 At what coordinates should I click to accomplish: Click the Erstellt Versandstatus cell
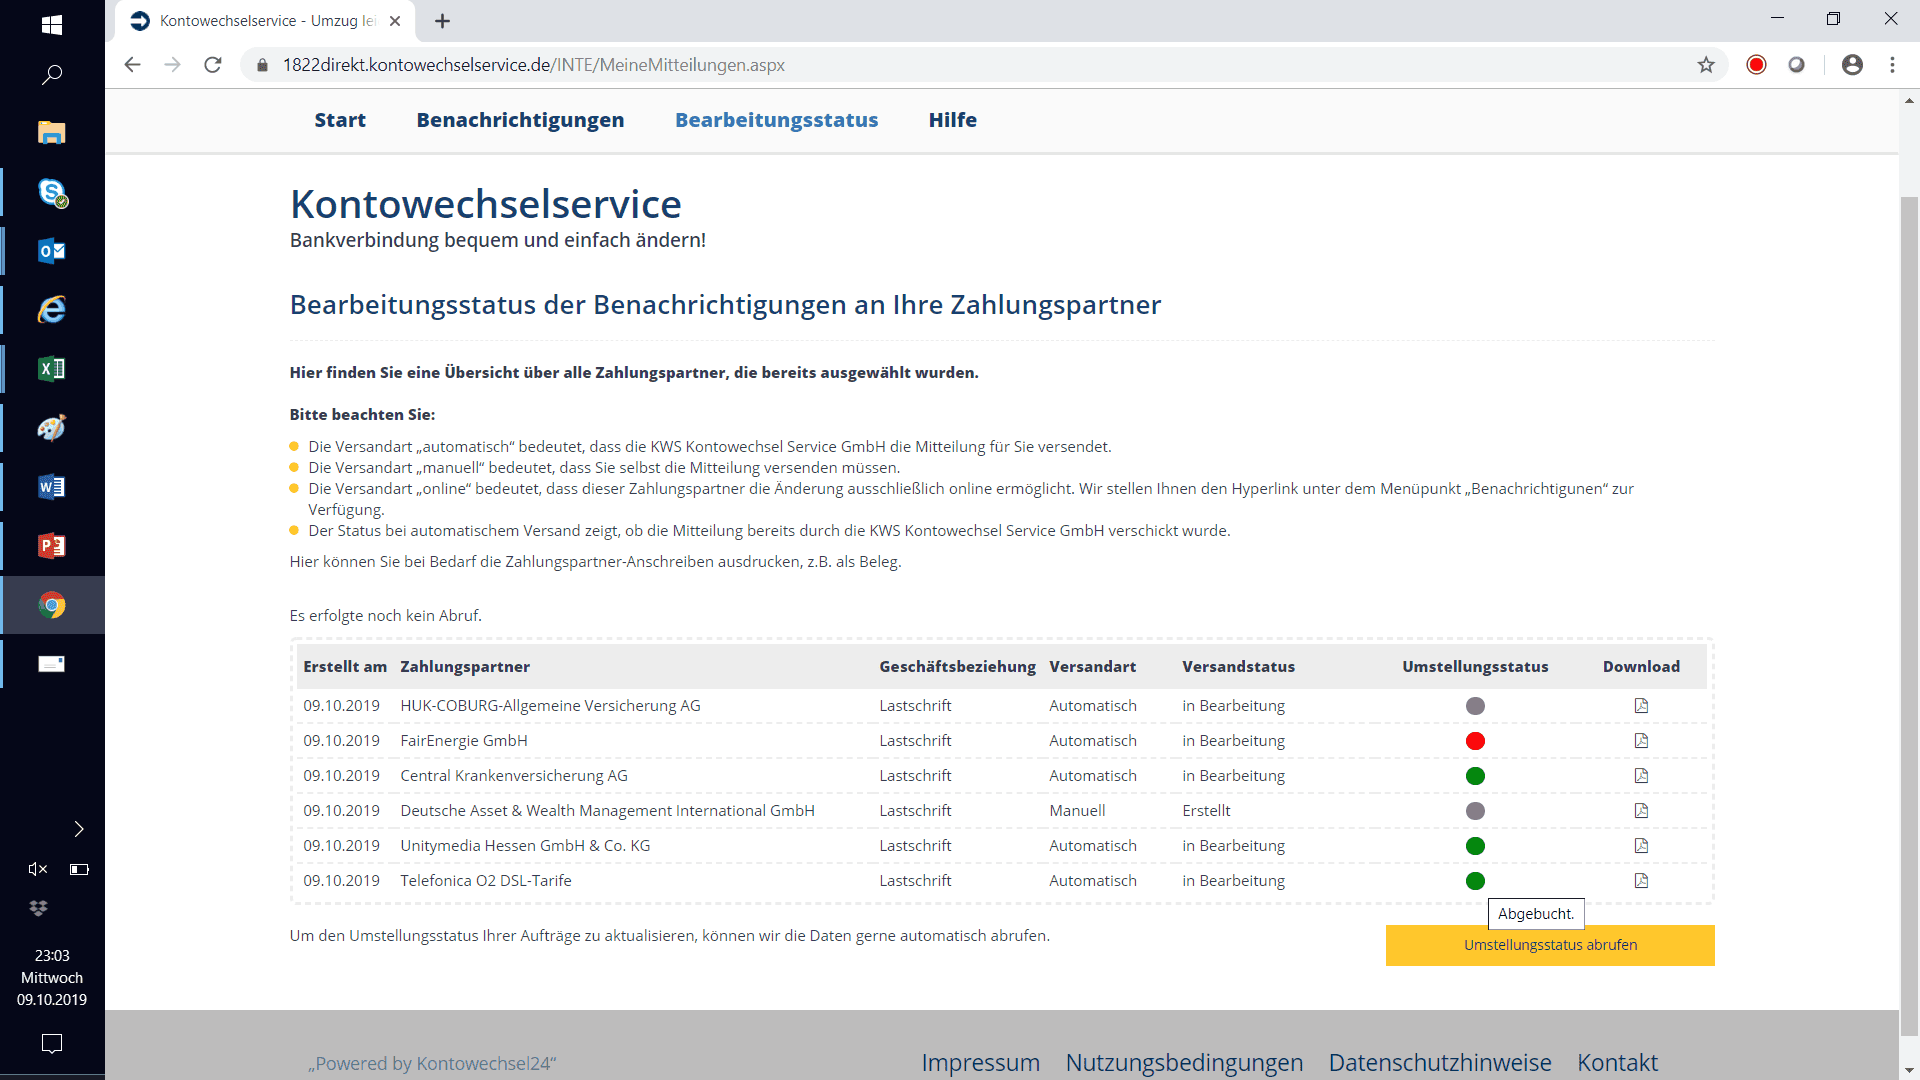coord(1206,811)
